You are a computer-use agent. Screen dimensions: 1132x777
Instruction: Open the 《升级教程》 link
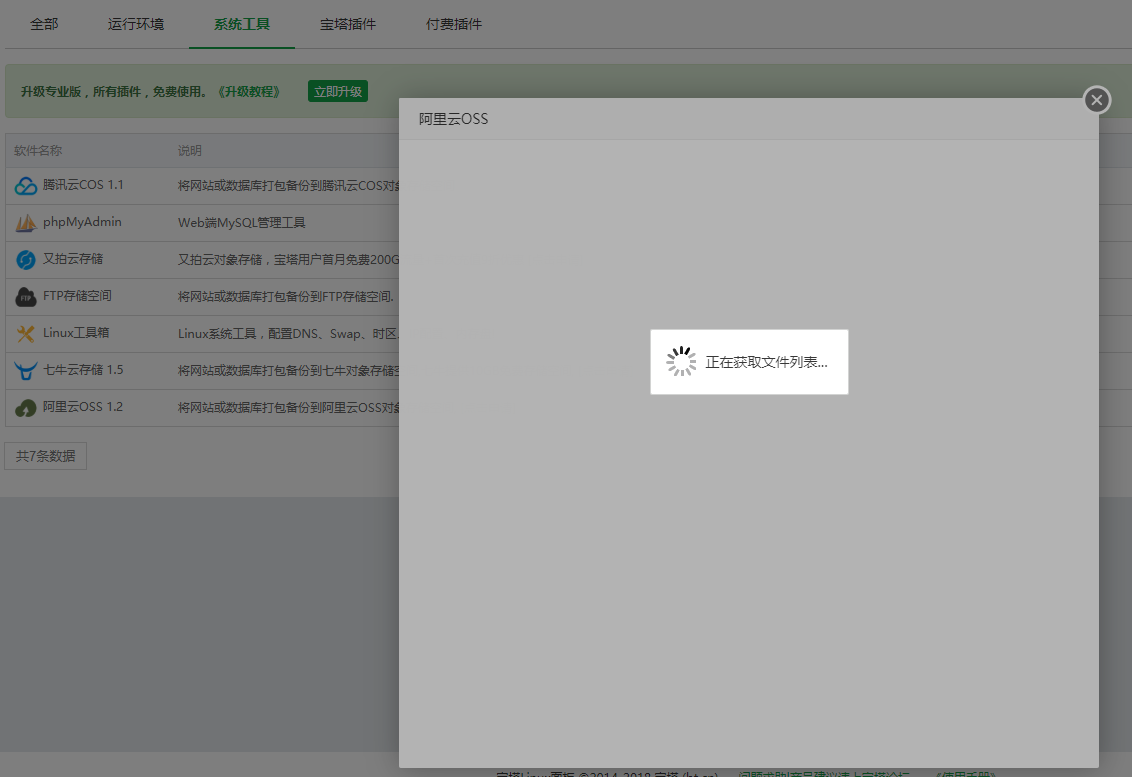249,92
